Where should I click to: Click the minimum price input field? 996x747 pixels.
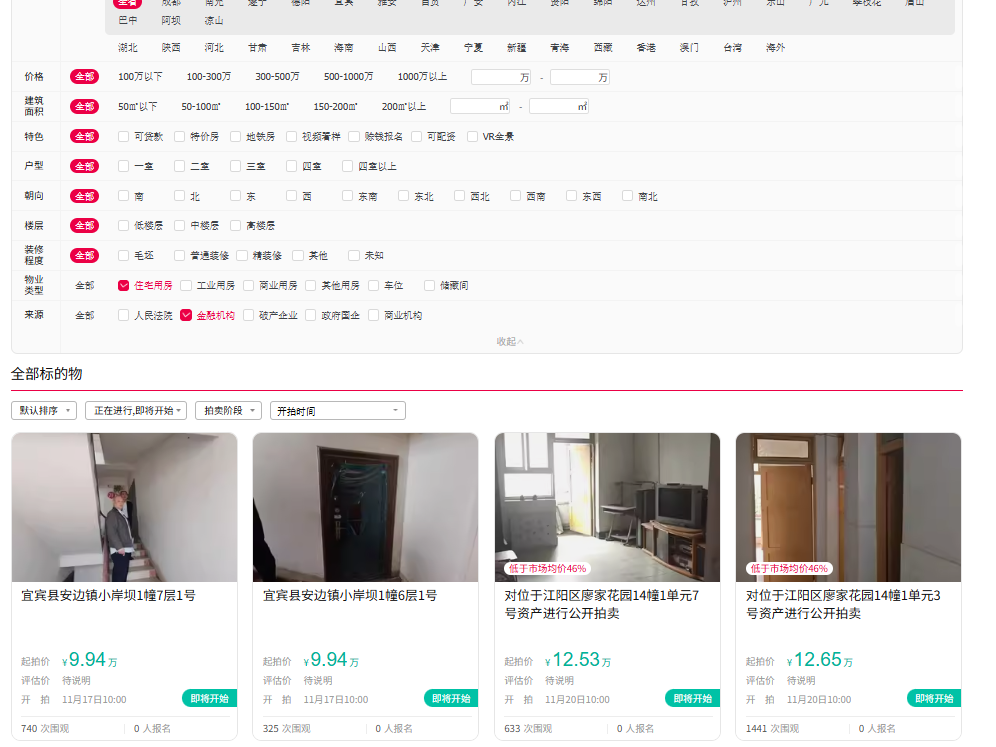pos(500,77)
